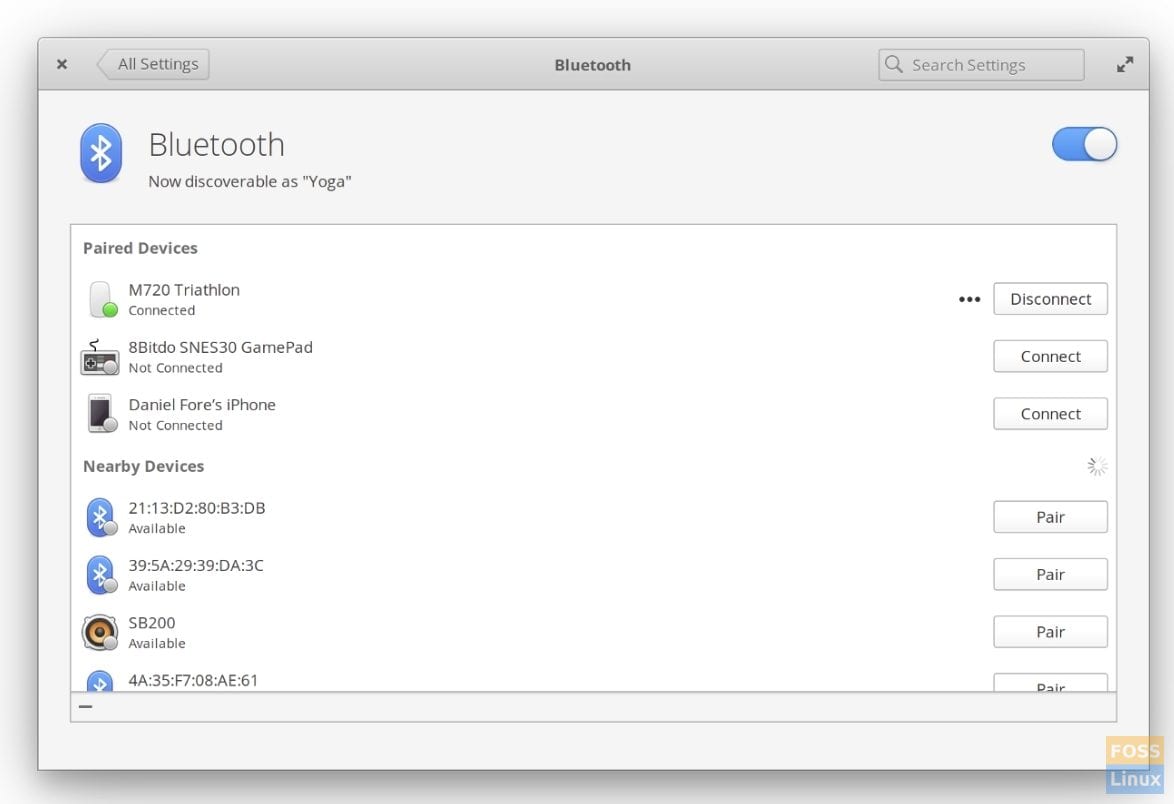The height and width of the screenshot is (804, 1174).
Task: Click the 21:13:D2:80:B3:DB address text
Action: coord(197,508)
